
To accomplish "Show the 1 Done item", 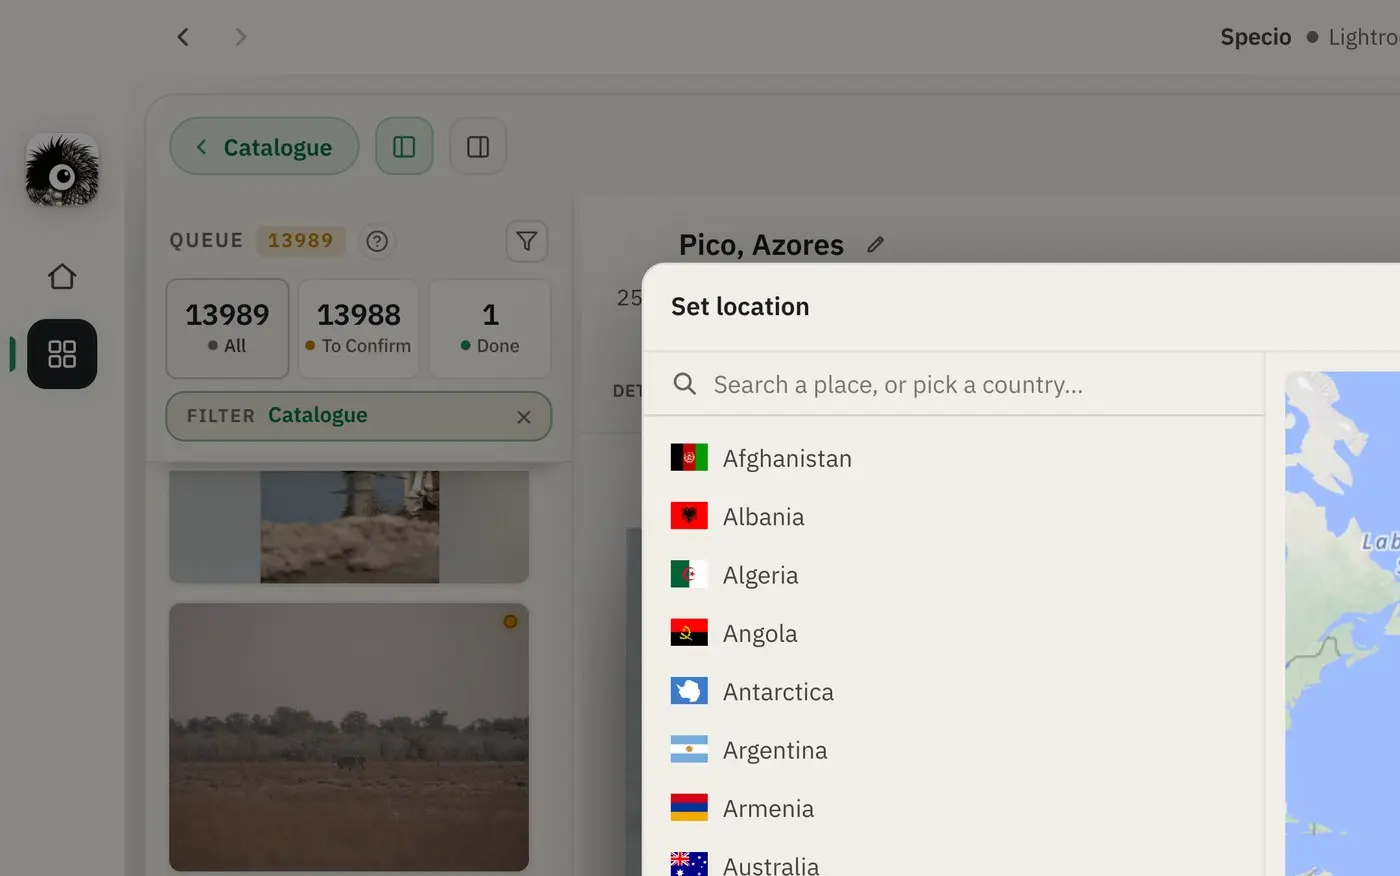I will tap(490, 329).
